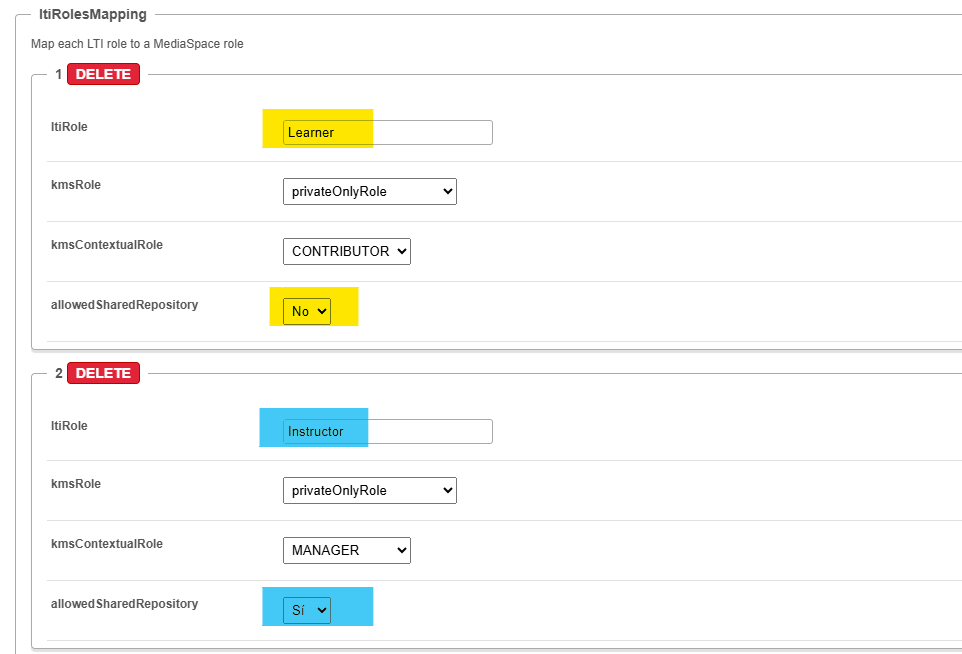The image size is (962, 654).
Task: Select the kmsRole label in mapping 2
Action: click(76, 483)
